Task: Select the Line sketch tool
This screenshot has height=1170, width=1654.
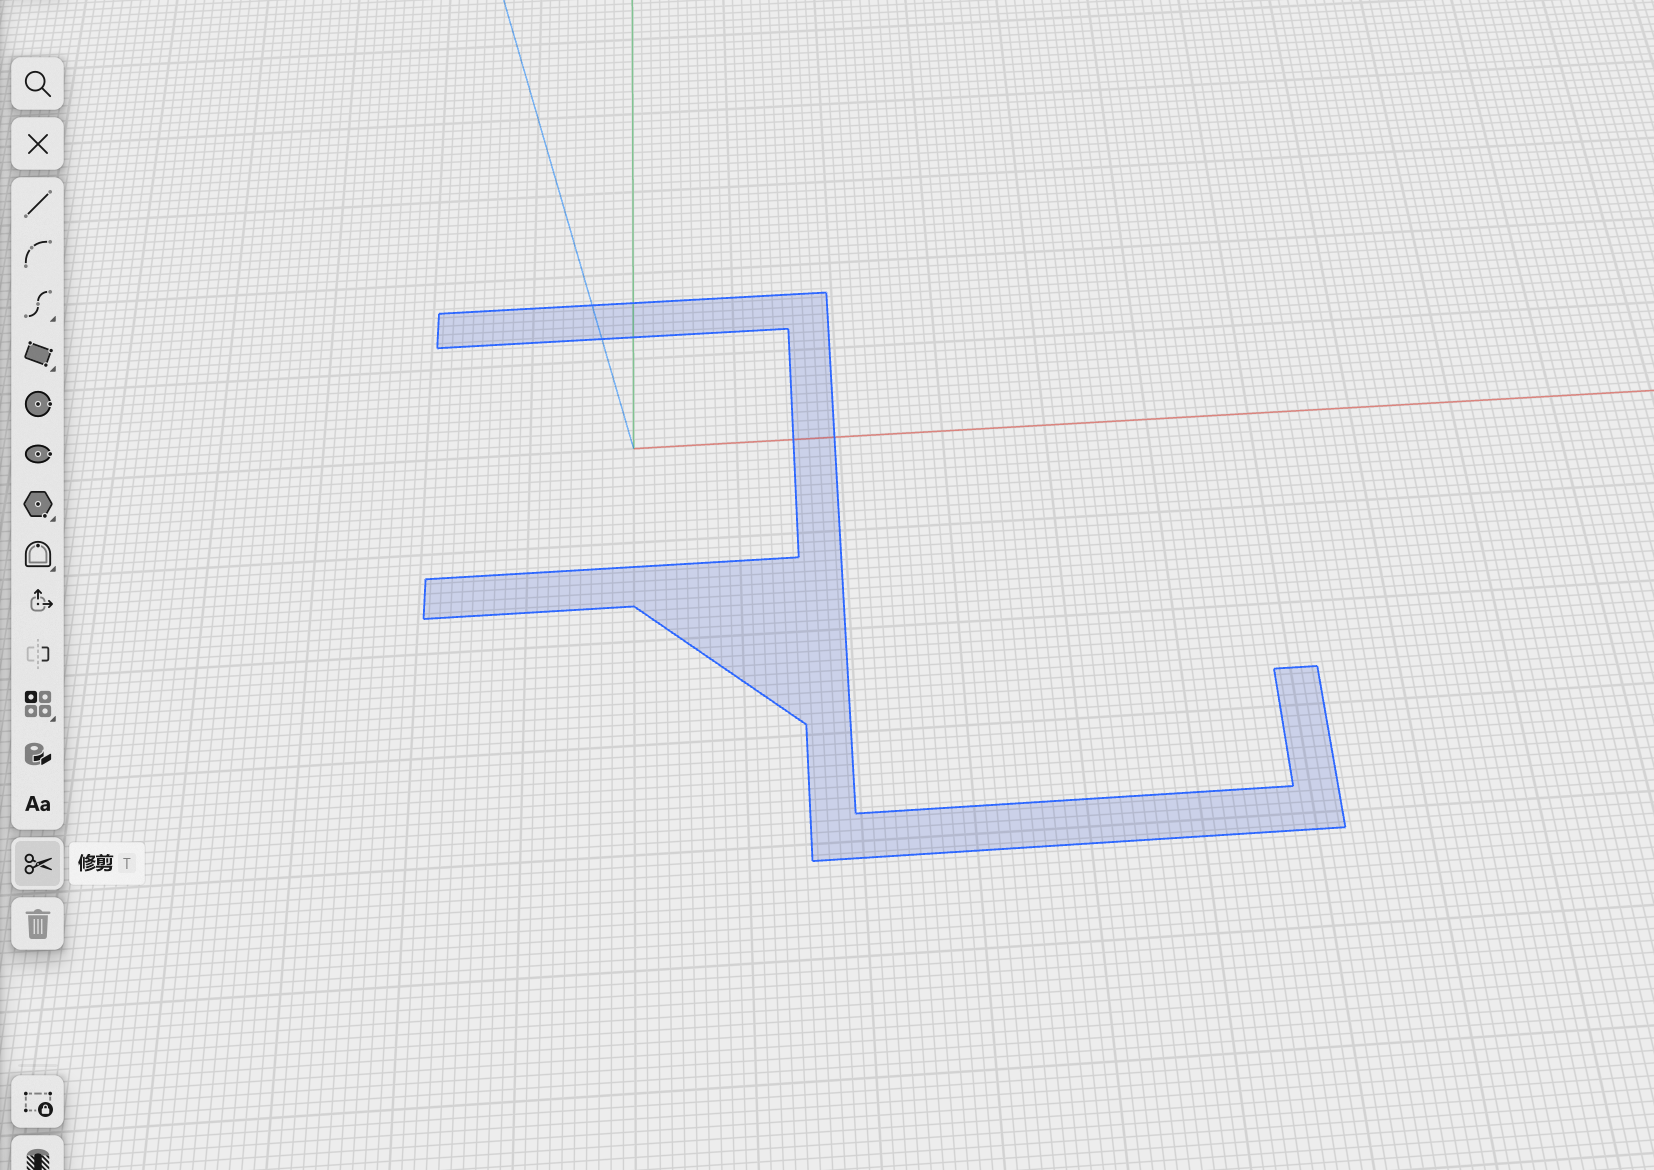Action: (38, 204)
